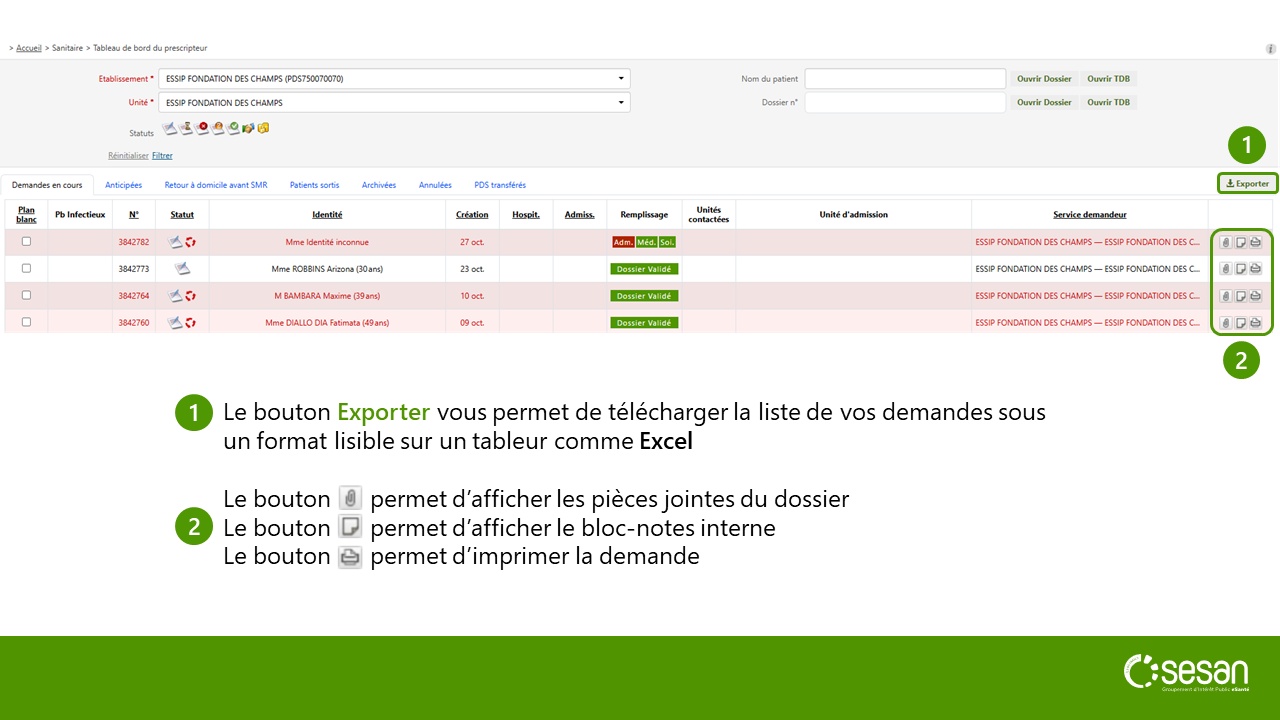Click the info icon at top right
The height and width of the screenshot is (720, 1280).
click(1270, 48)
